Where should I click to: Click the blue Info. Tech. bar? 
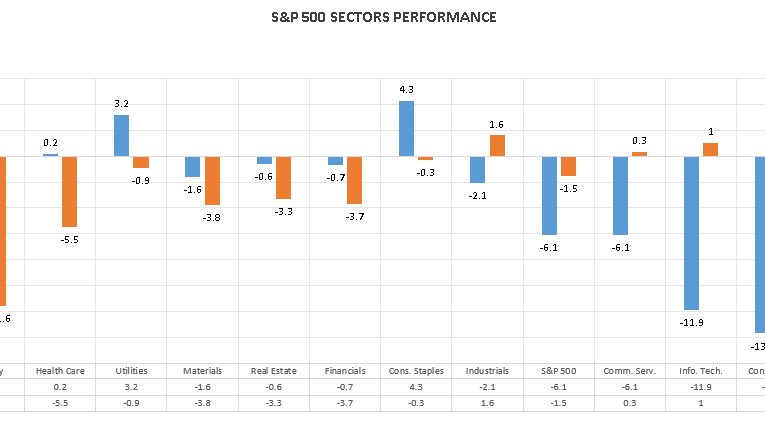pos(691,232)
